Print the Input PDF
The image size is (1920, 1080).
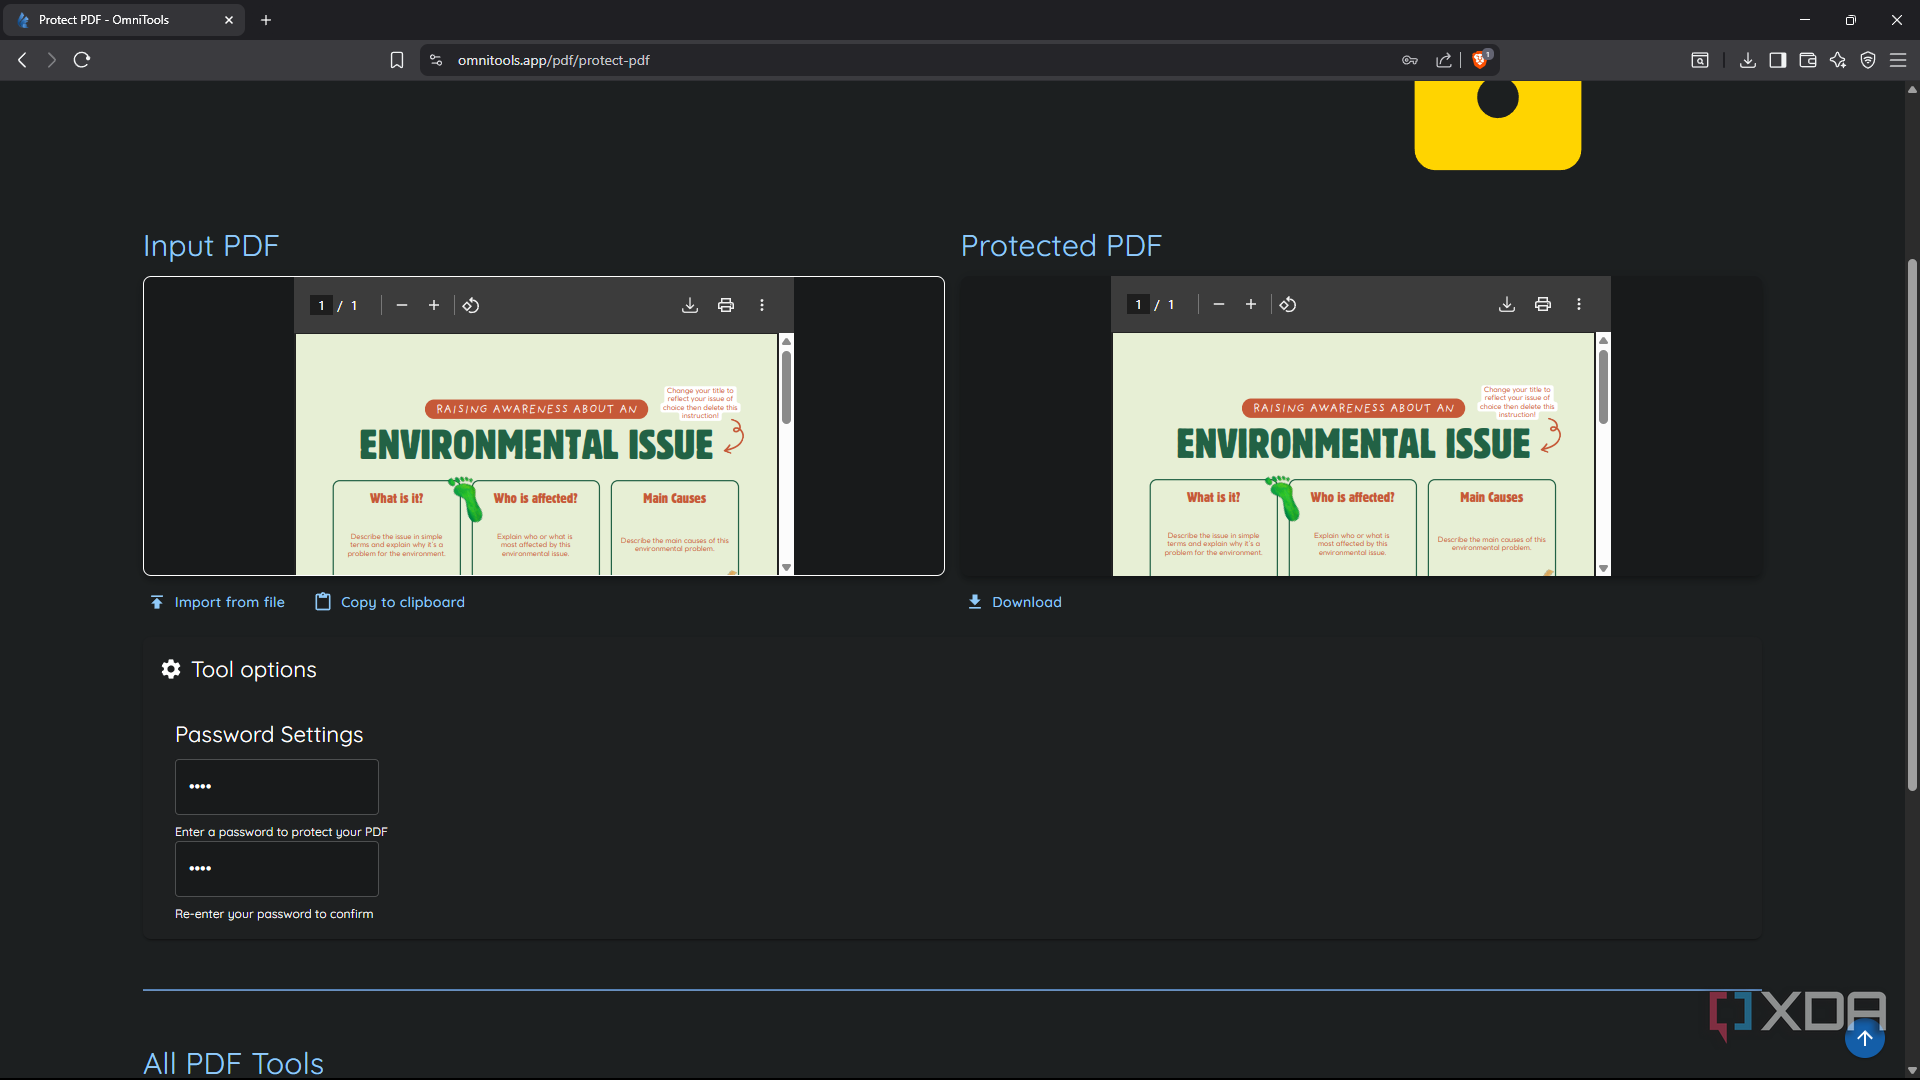[726, 306]
